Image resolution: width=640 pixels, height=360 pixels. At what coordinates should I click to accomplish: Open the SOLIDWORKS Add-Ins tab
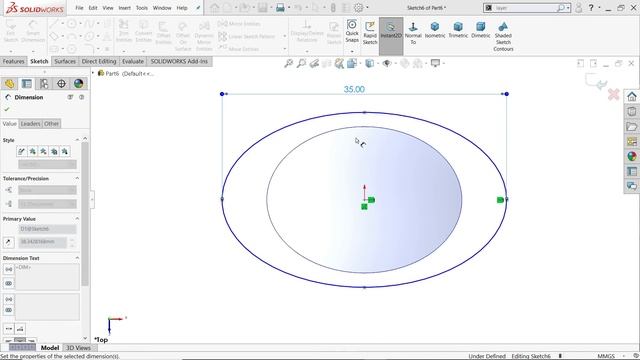tap(179, 62)
